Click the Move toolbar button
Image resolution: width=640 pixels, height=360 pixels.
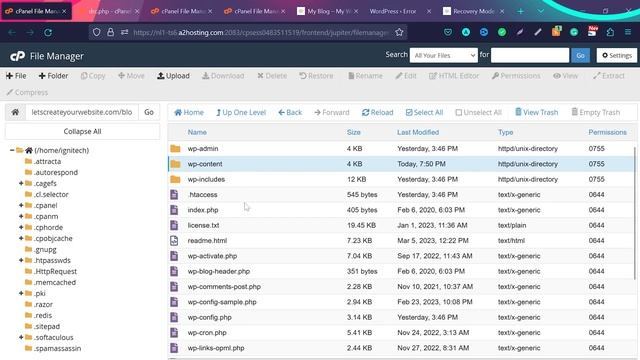click(131, 76)
